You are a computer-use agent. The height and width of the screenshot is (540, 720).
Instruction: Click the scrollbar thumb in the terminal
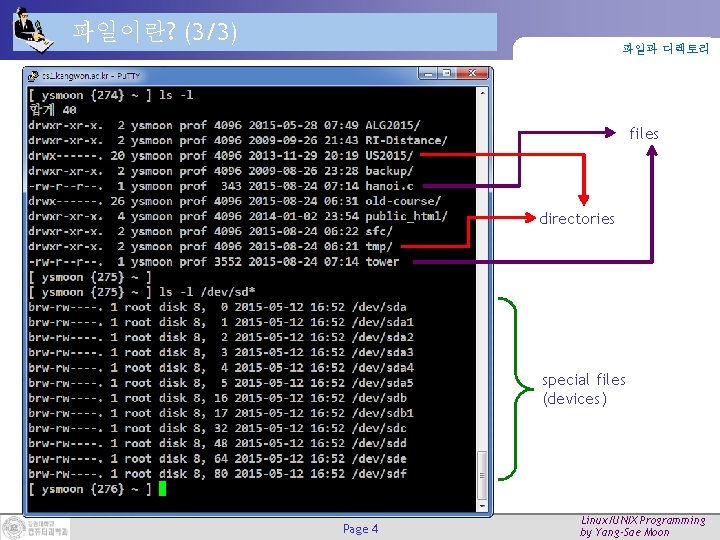pyautogui.click(x=482, y=475)
